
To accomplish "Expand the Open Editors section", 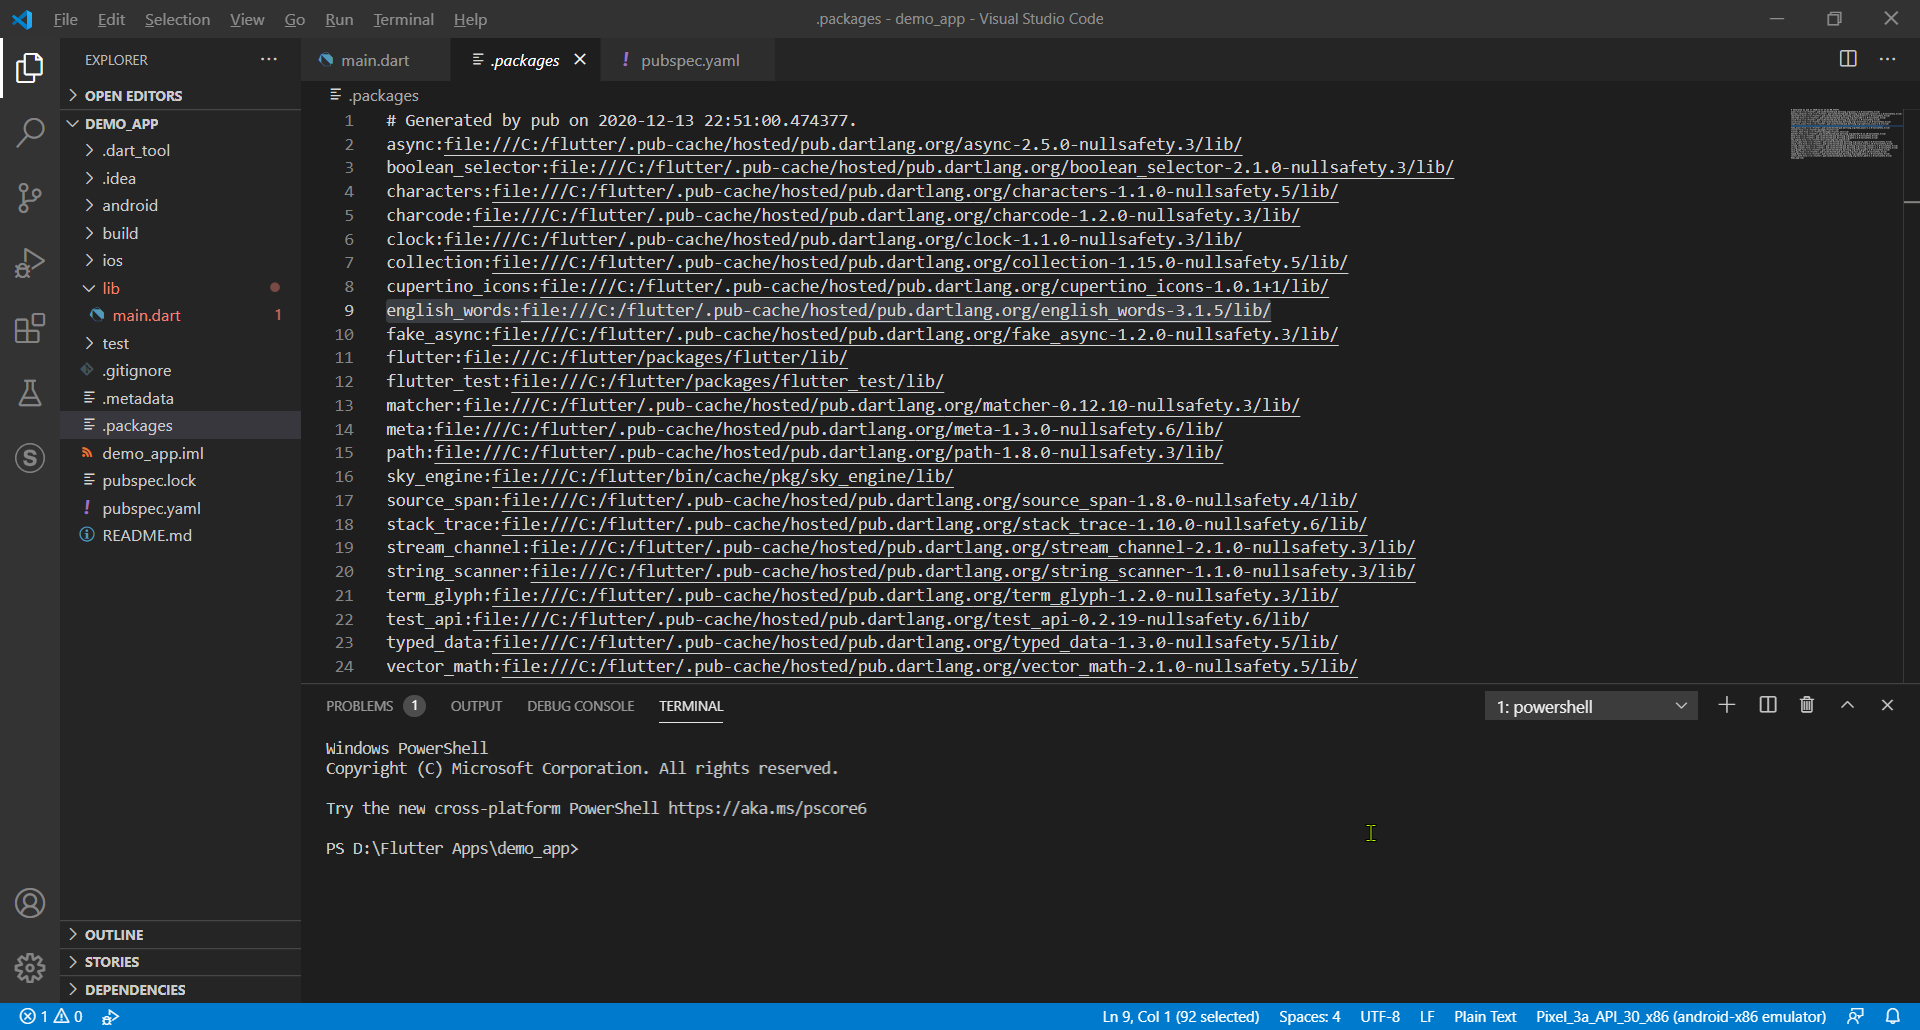I will (x=180, y=95).
